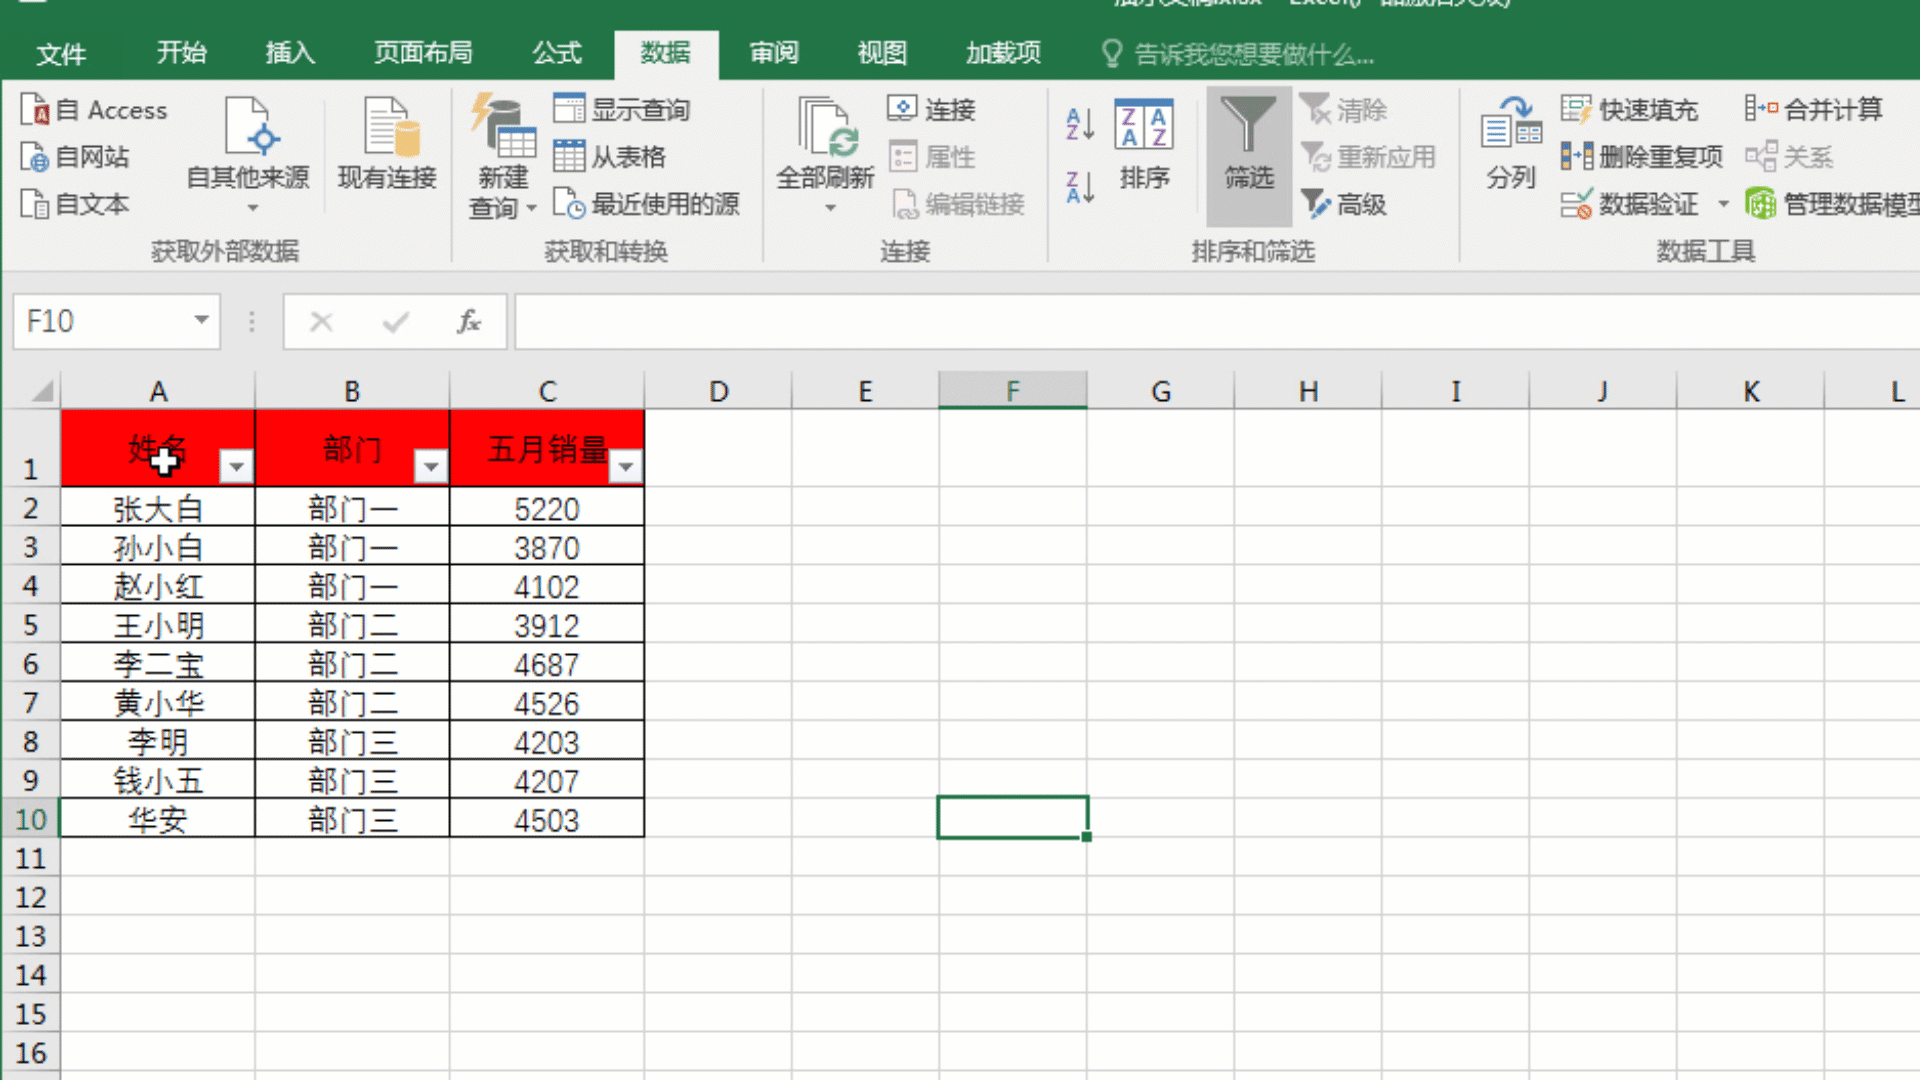Switch to the 加载项 Add-ins tab
This screenshot has width=1920, height=1080.
[1003, 53]
